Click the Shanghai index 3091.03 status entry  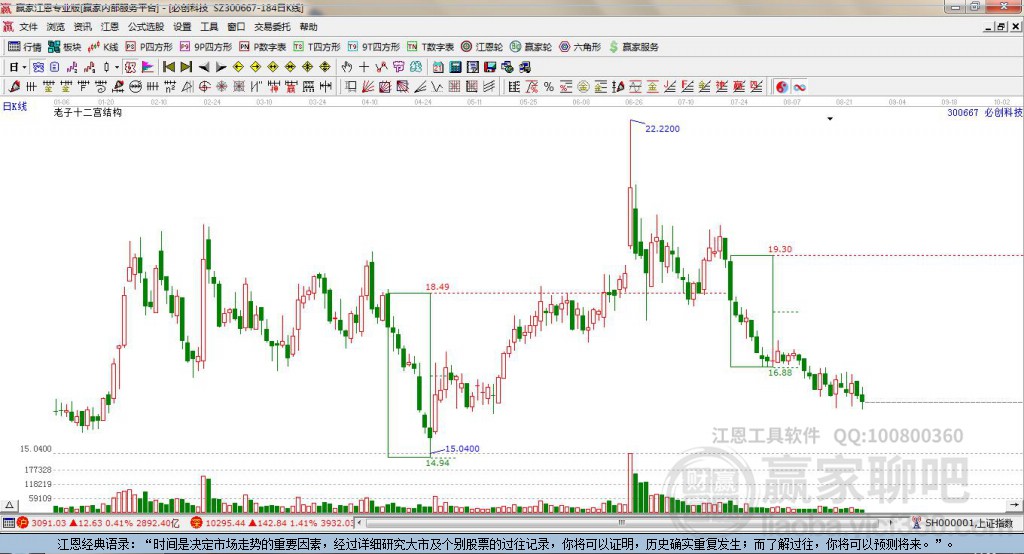(x=98, y=523)
